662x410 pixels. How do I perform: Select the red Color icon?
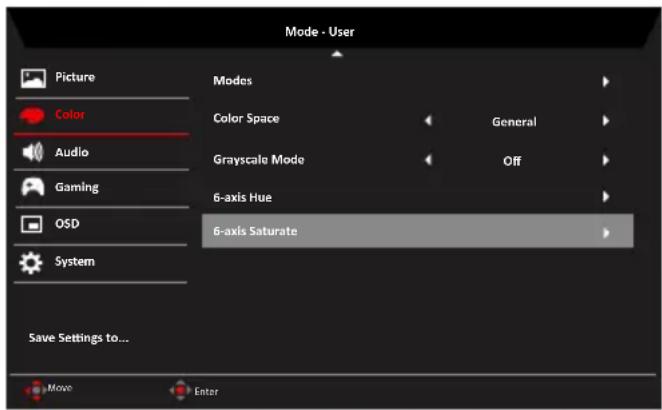32,115
